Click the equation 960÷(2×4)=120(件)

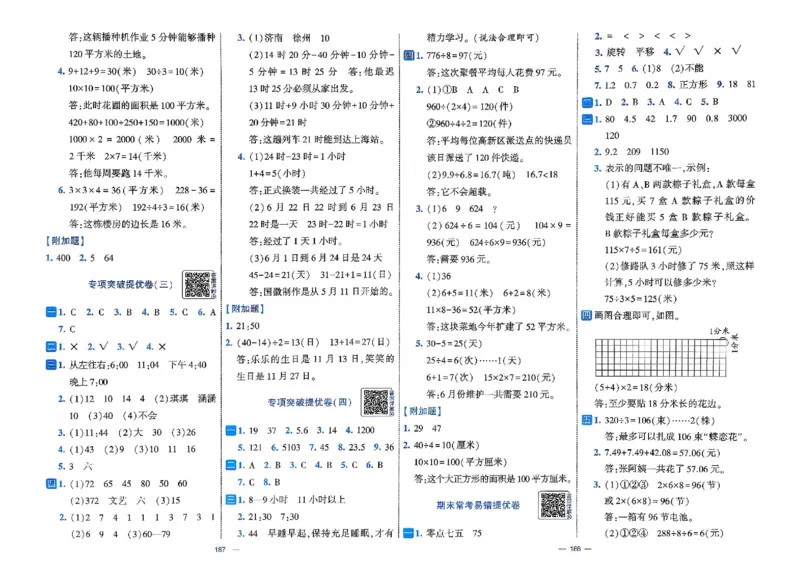[469, 107]
